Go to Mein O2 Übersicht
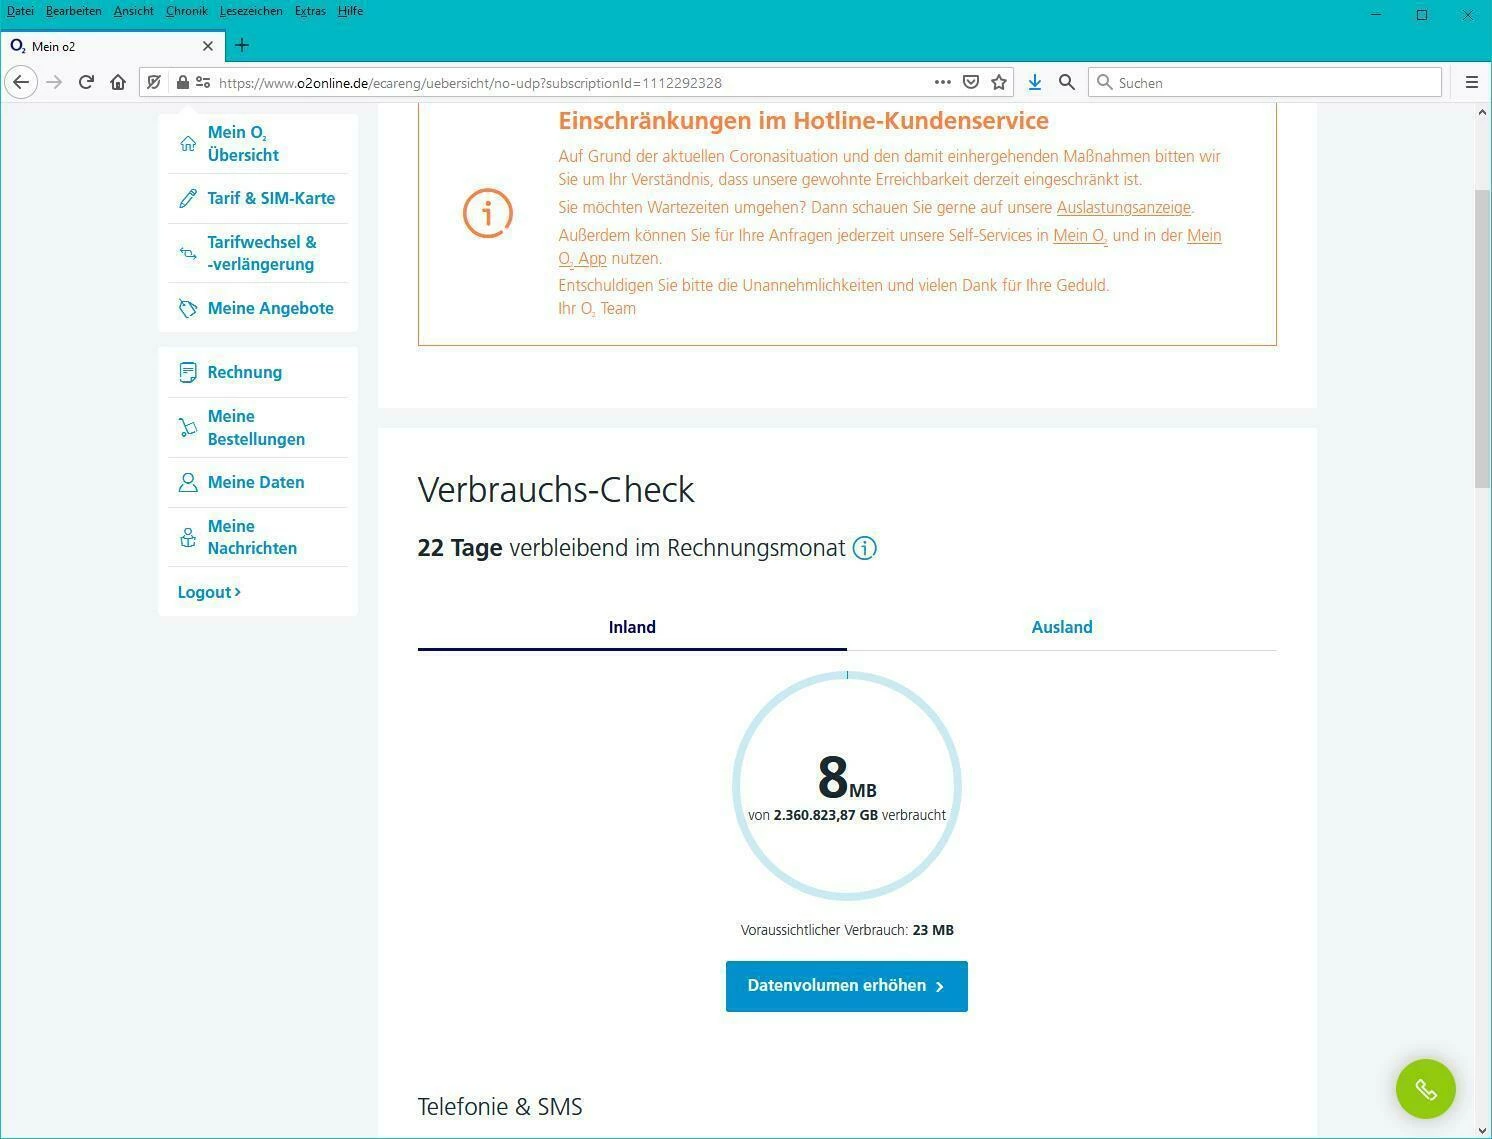The image size is (1492, 1139). click(243, 143)
